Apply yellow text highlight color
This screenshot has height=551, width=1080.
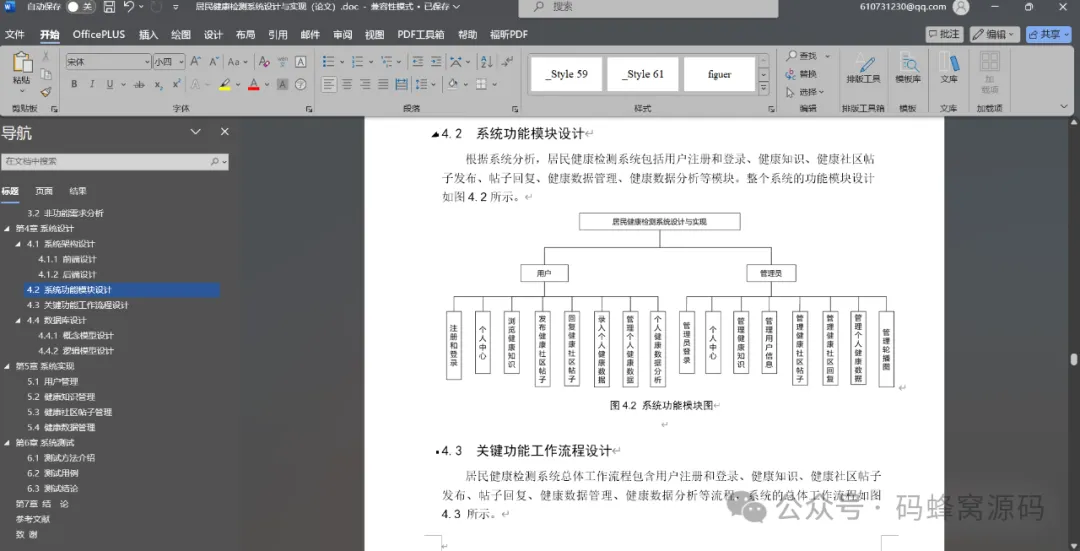pos(225,84)
